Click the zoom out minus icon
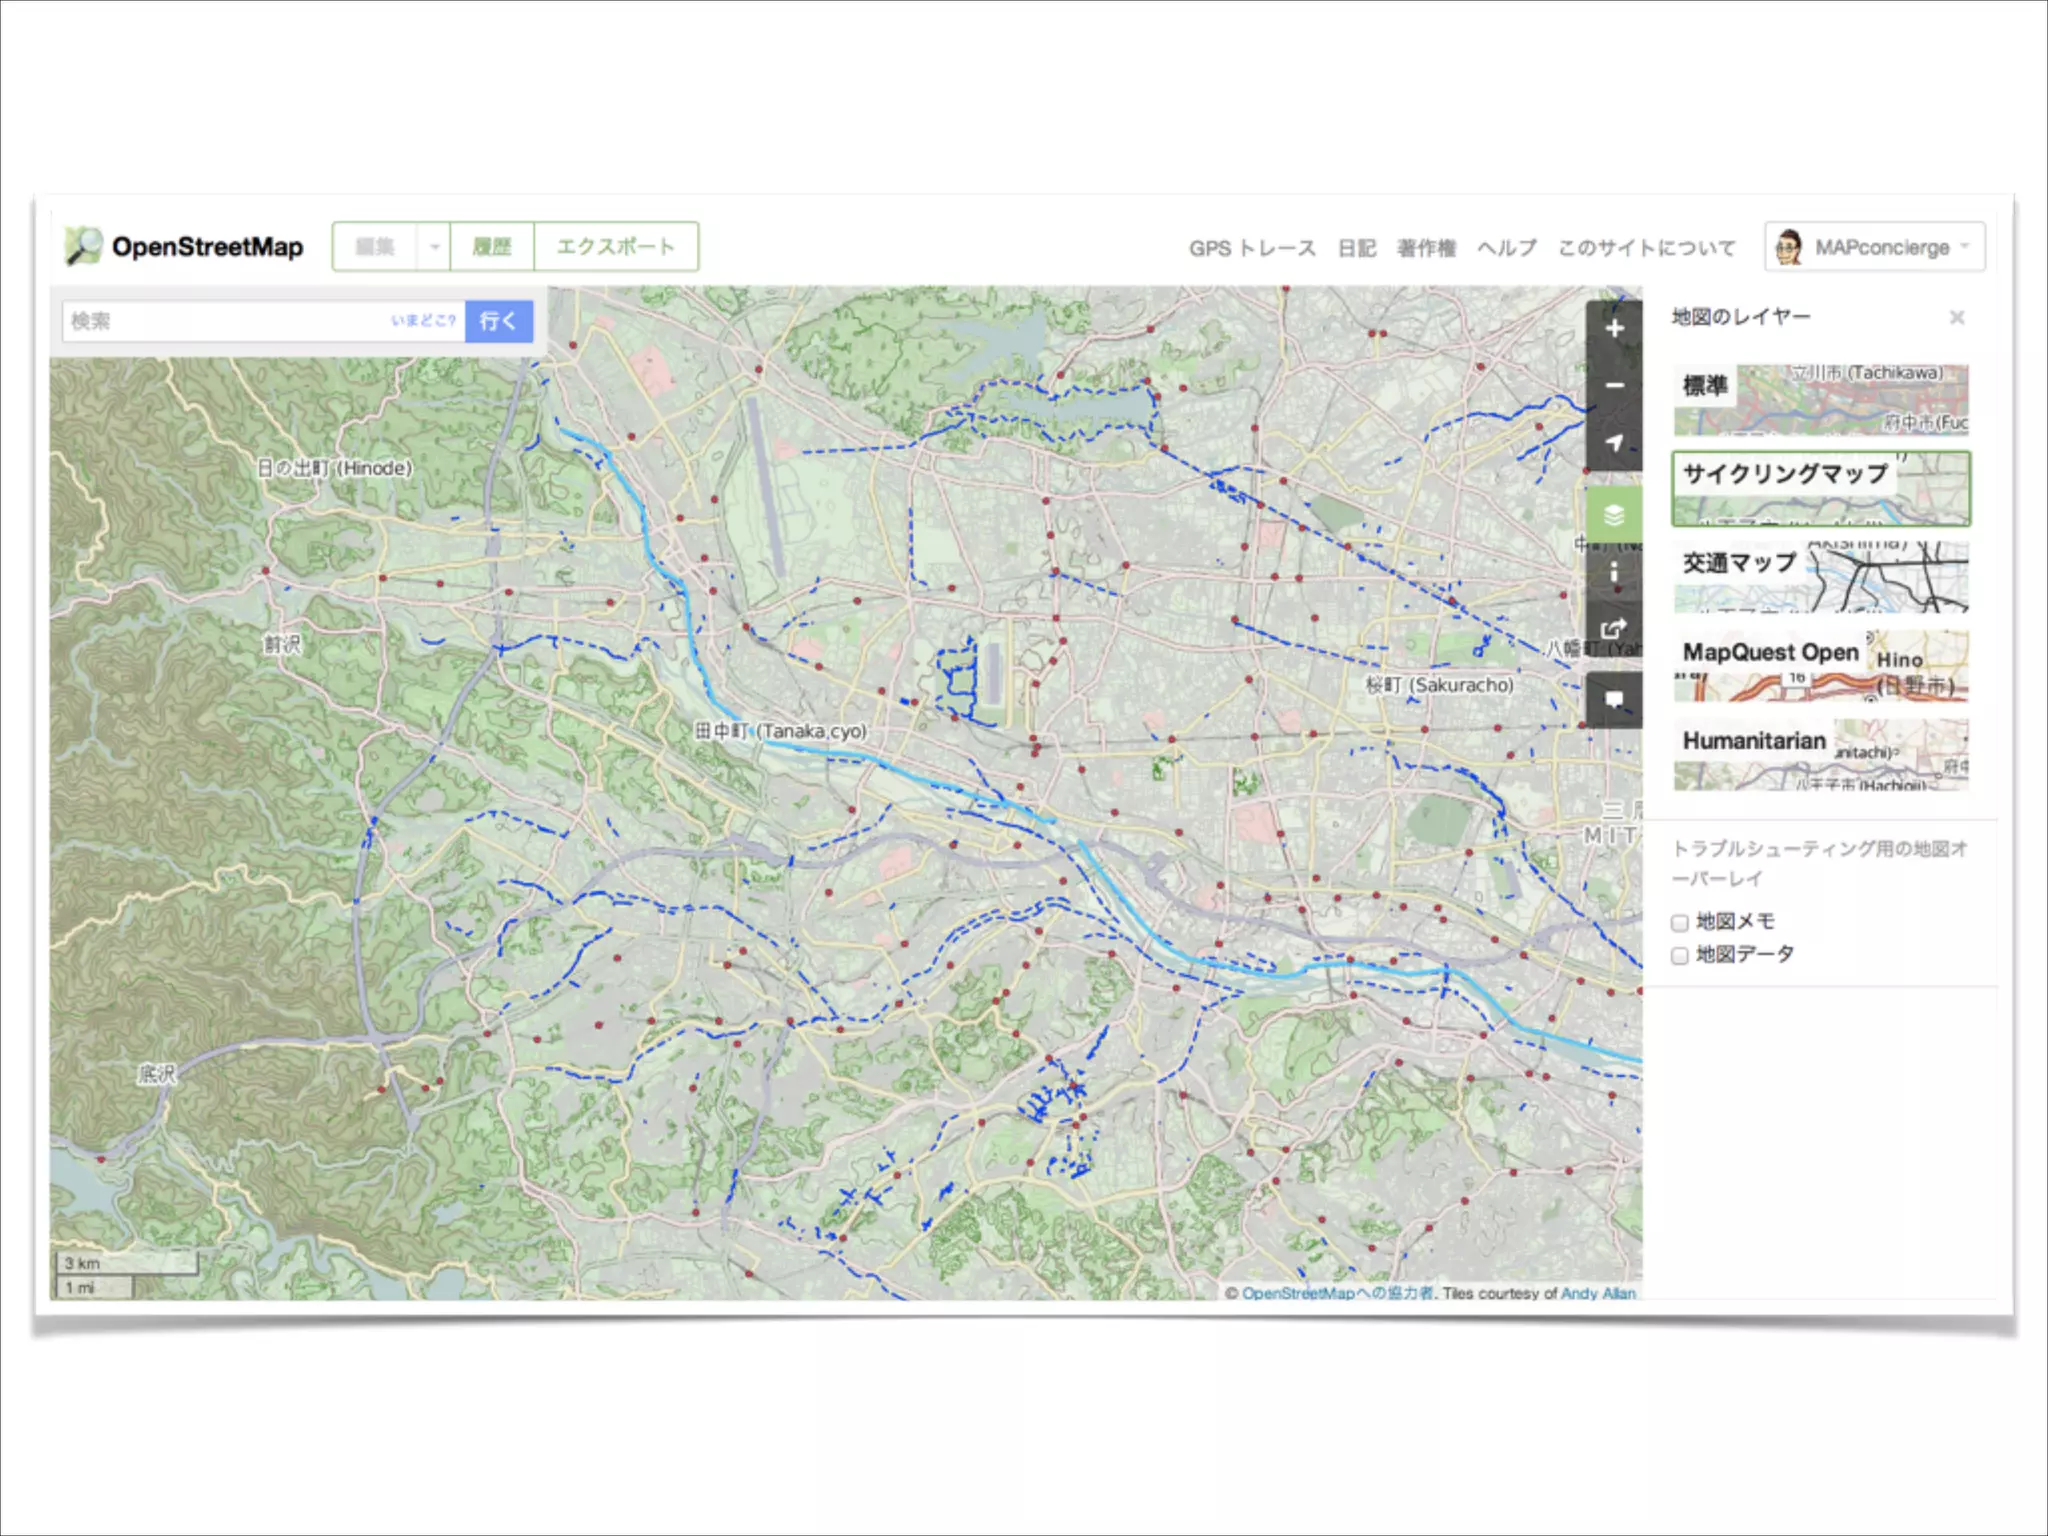This screenshot has width=2048, height=1536. click(x=1613, y=386)
